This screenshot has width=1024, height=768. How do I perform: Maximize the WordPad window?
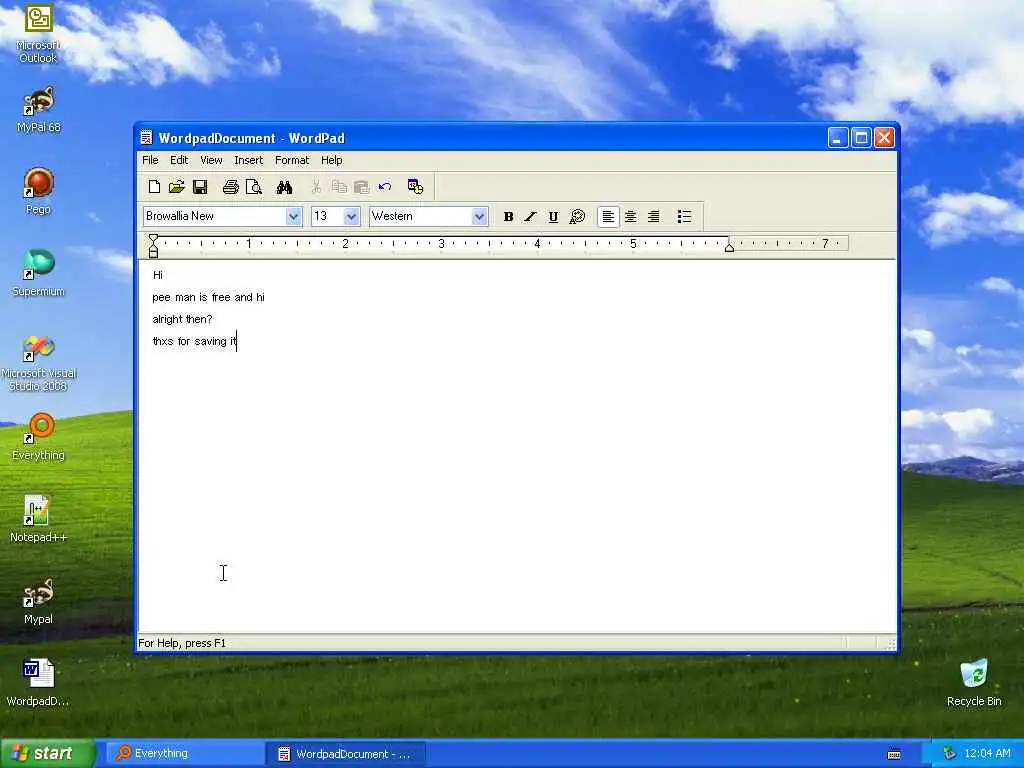click(x=861, y=138)
